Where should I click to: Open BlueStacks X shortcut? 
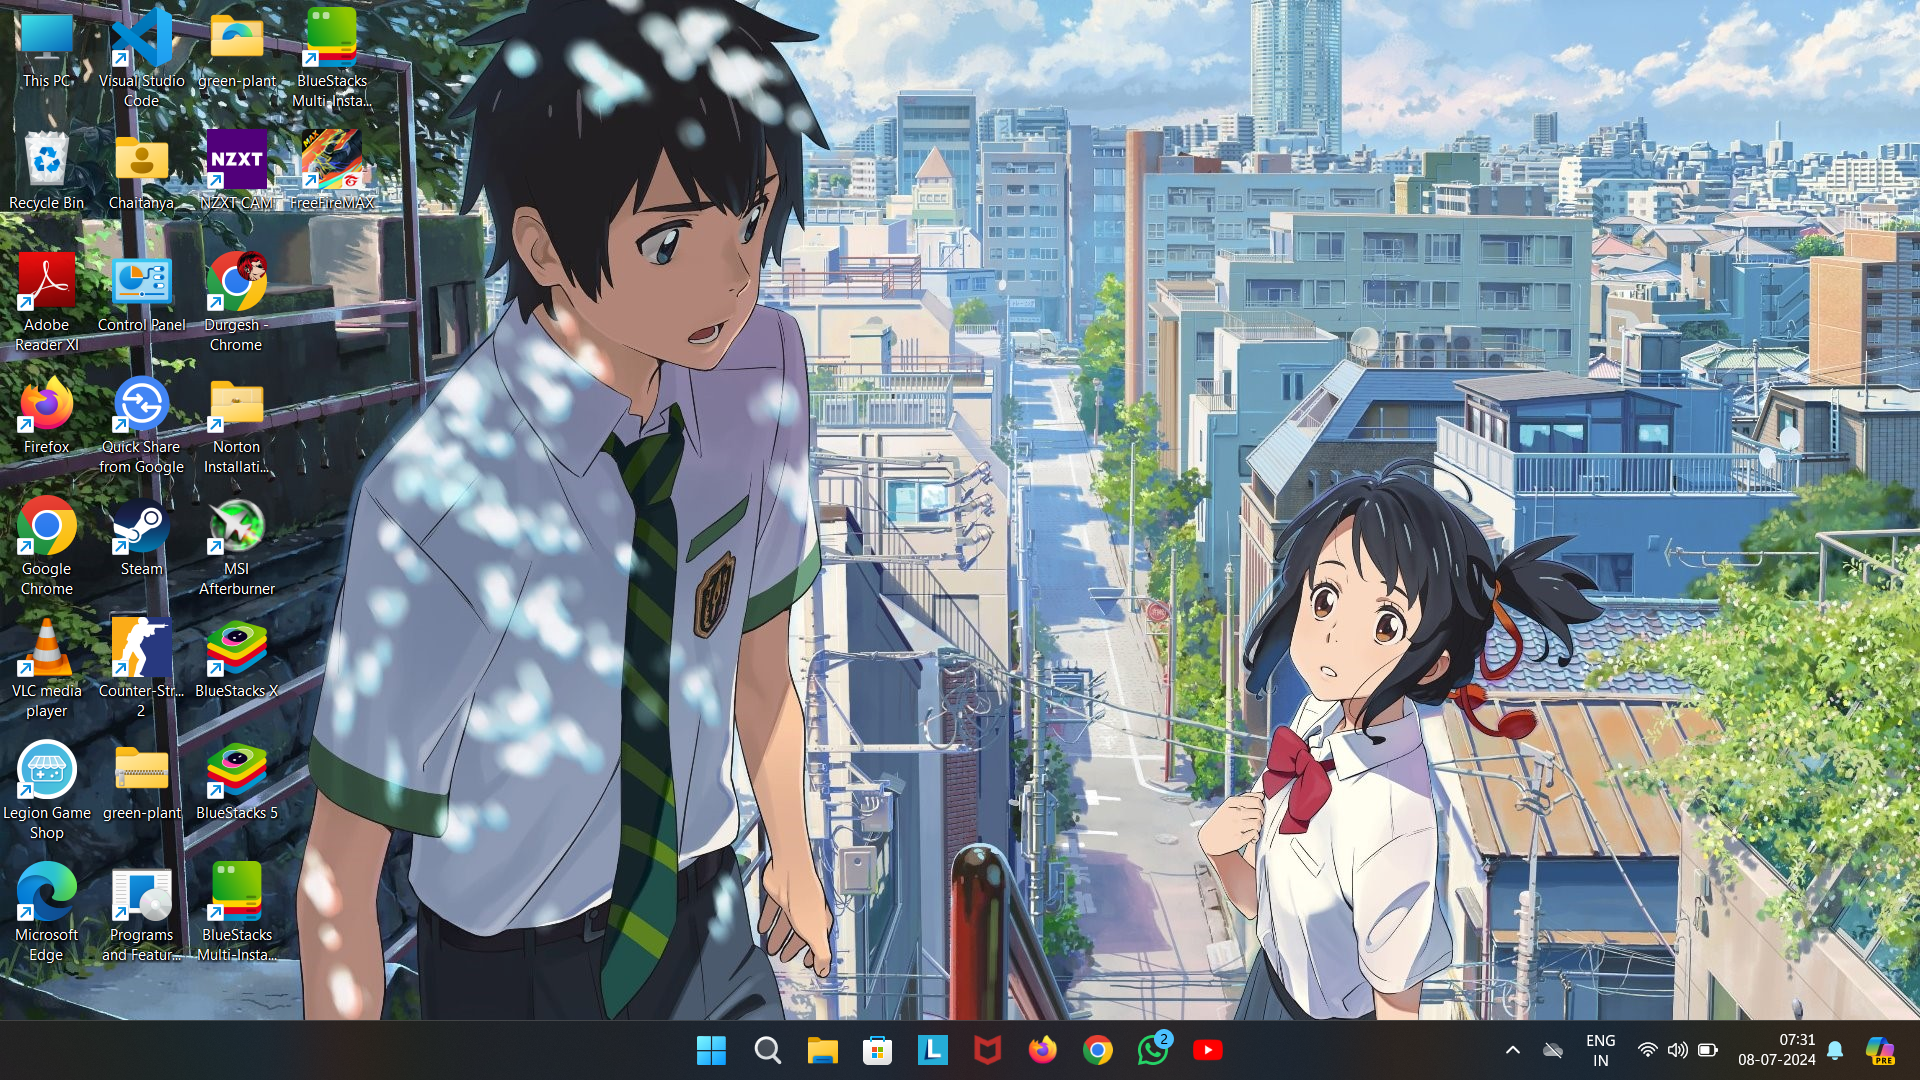tap(237, 659)
